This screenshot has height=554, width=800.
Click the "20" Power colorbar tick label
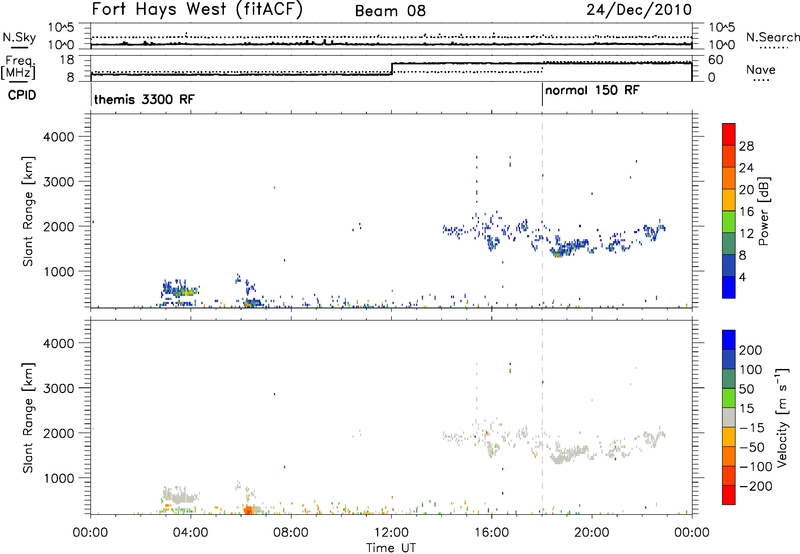746,190
